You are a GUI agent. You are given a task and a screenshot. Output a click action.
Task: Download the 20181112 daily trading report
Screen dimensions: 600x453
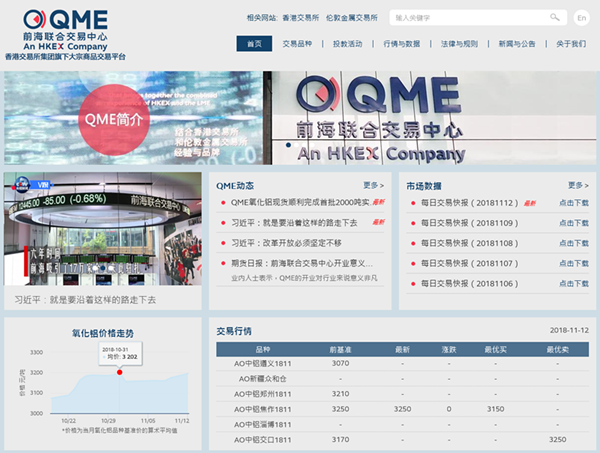coord(574,203)
